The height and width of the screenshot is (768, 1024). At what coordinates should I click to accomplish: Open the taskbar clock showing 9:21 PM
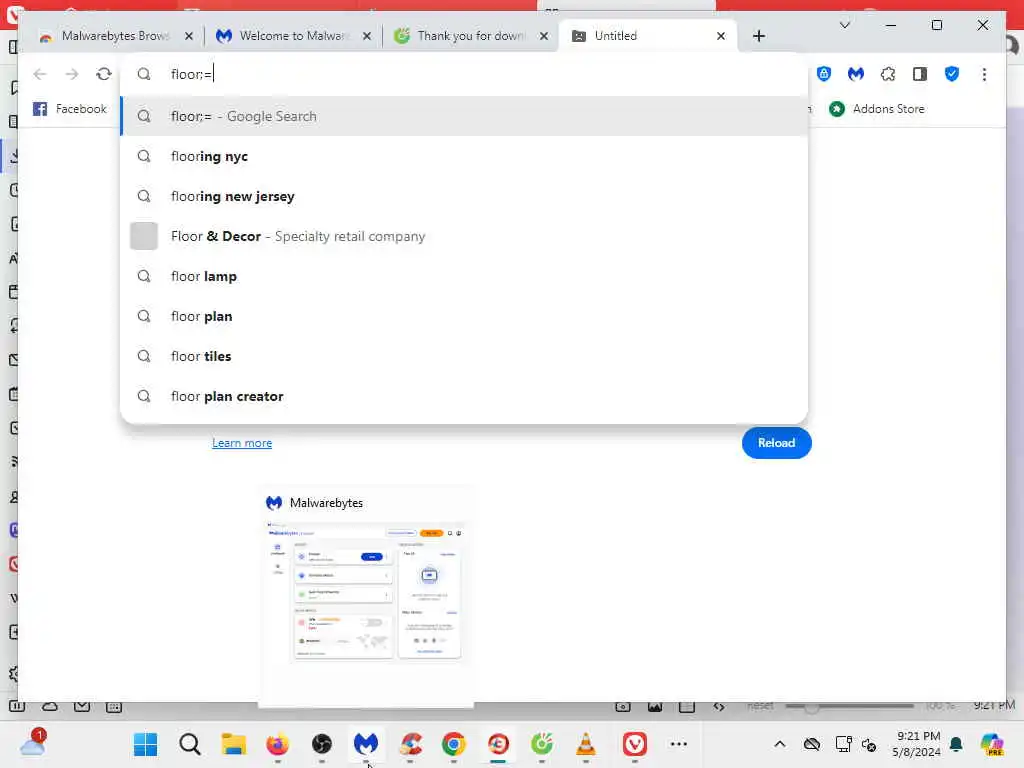point(917,744)
